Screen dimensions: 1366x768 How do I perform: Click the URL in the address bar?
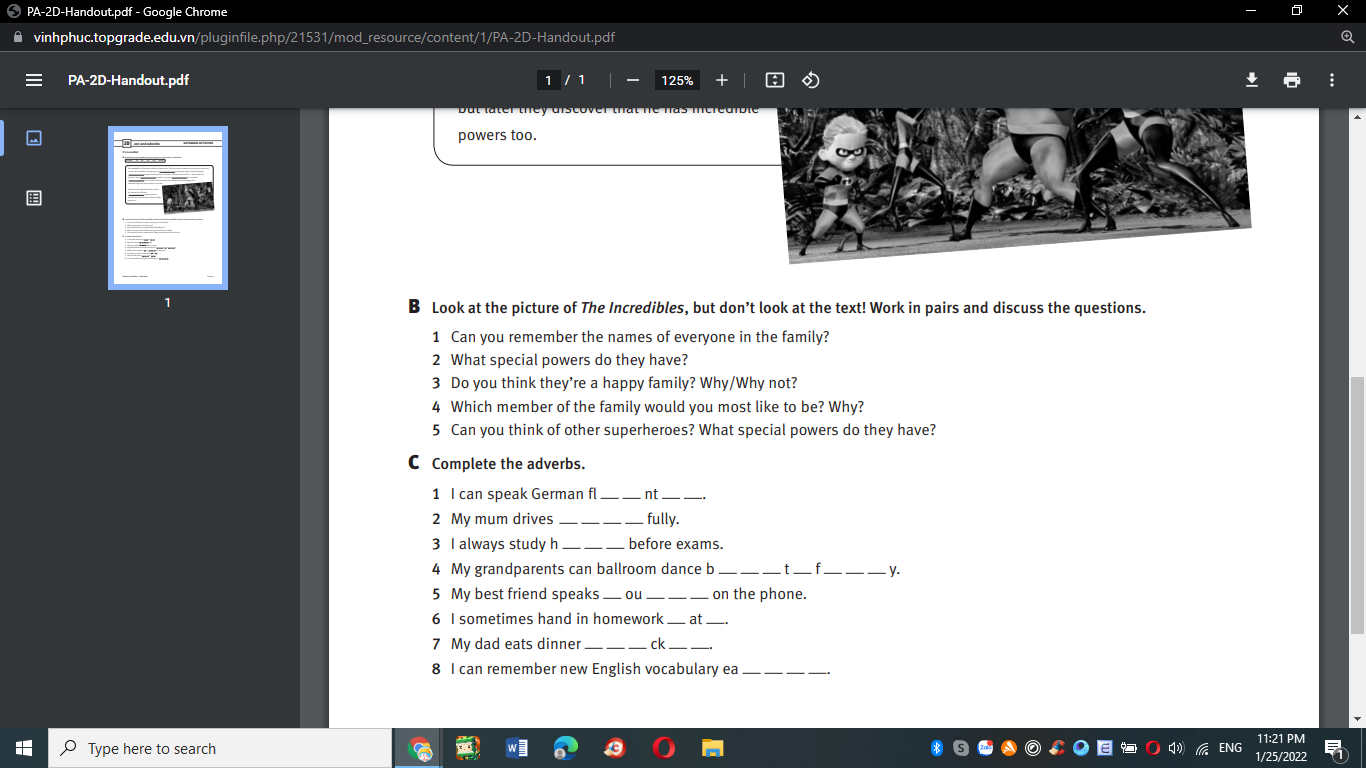click(325, 37)
